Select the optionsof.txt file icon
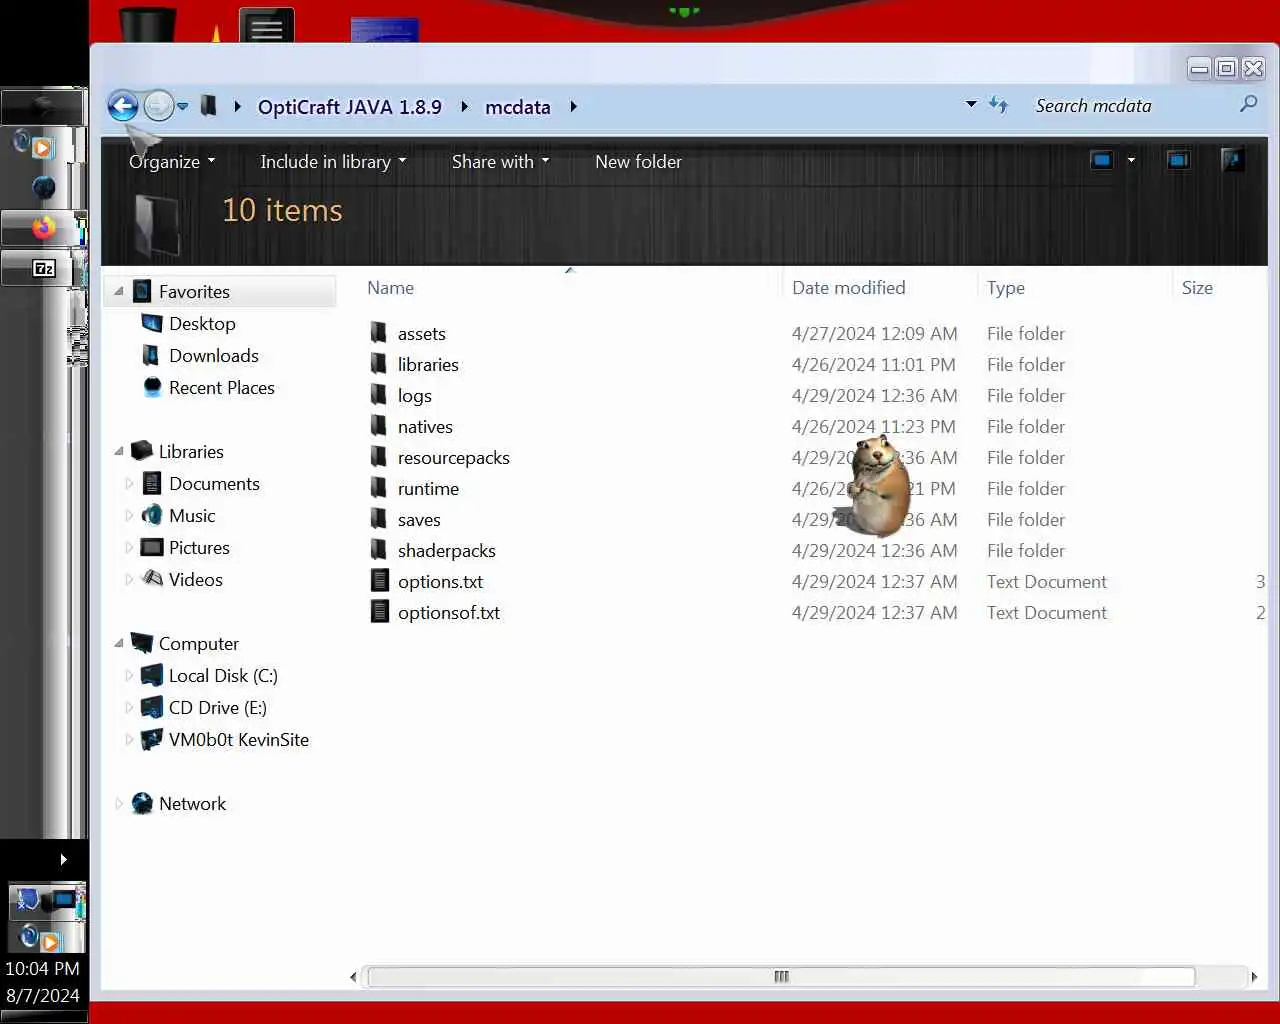The height and width of the screenshot is (1024, 1280). coord(379,612)
